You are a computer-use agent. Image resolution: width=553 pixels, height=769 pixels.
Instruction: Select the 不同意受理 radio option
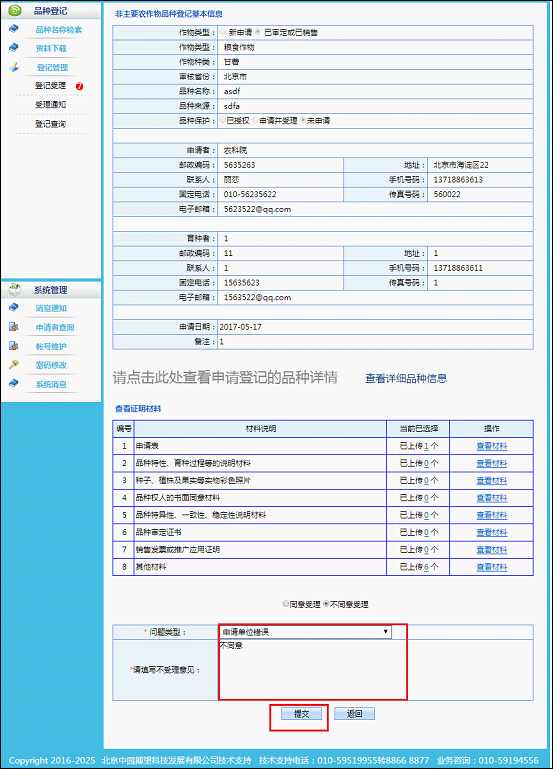326,604
